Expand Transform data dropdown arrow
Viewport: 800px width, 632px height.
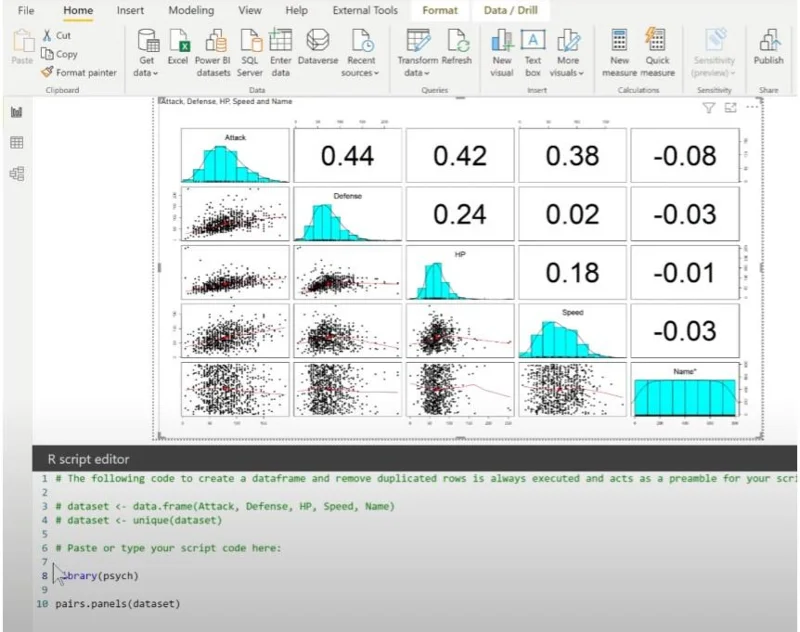[427, 73]
